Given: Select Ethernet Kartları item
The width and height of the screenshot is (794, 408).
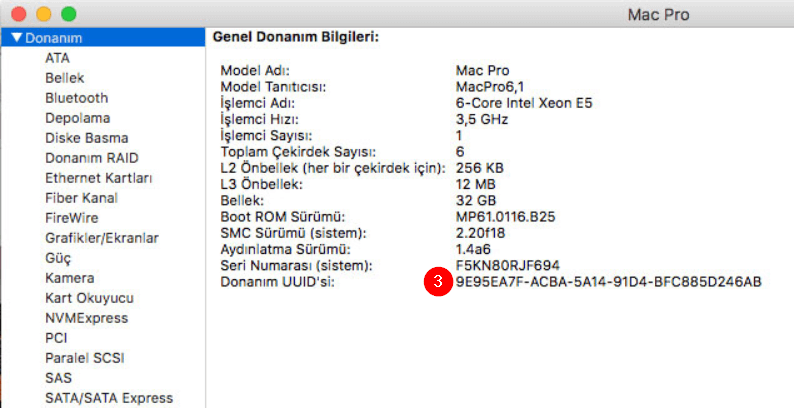Looking at the screenshot, I should 99,178.
